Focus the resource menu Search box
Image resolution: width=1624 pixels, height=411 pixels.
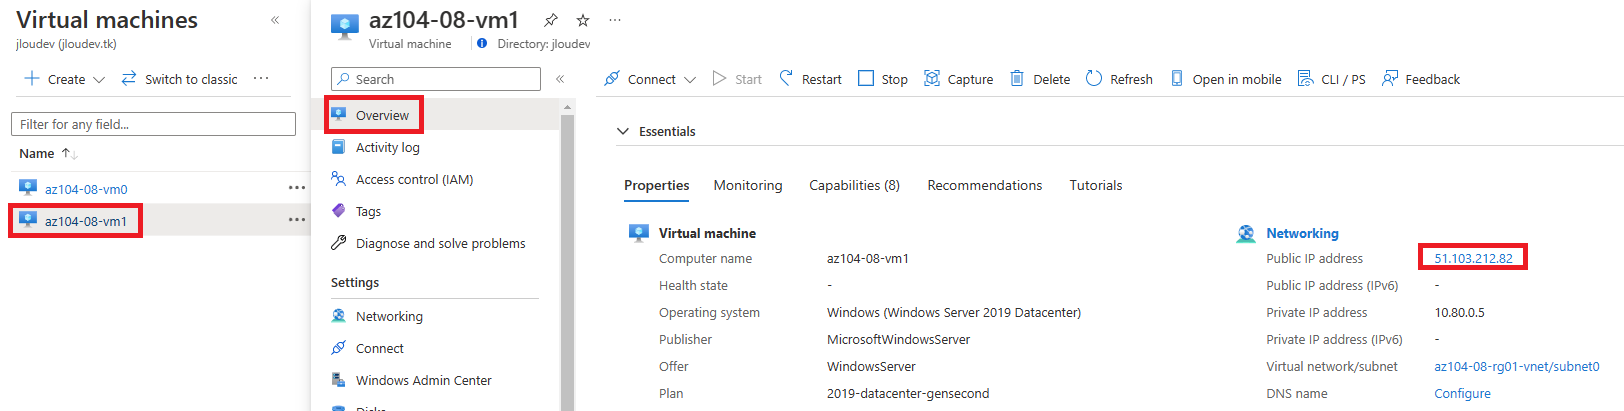(x=436, y=79)
